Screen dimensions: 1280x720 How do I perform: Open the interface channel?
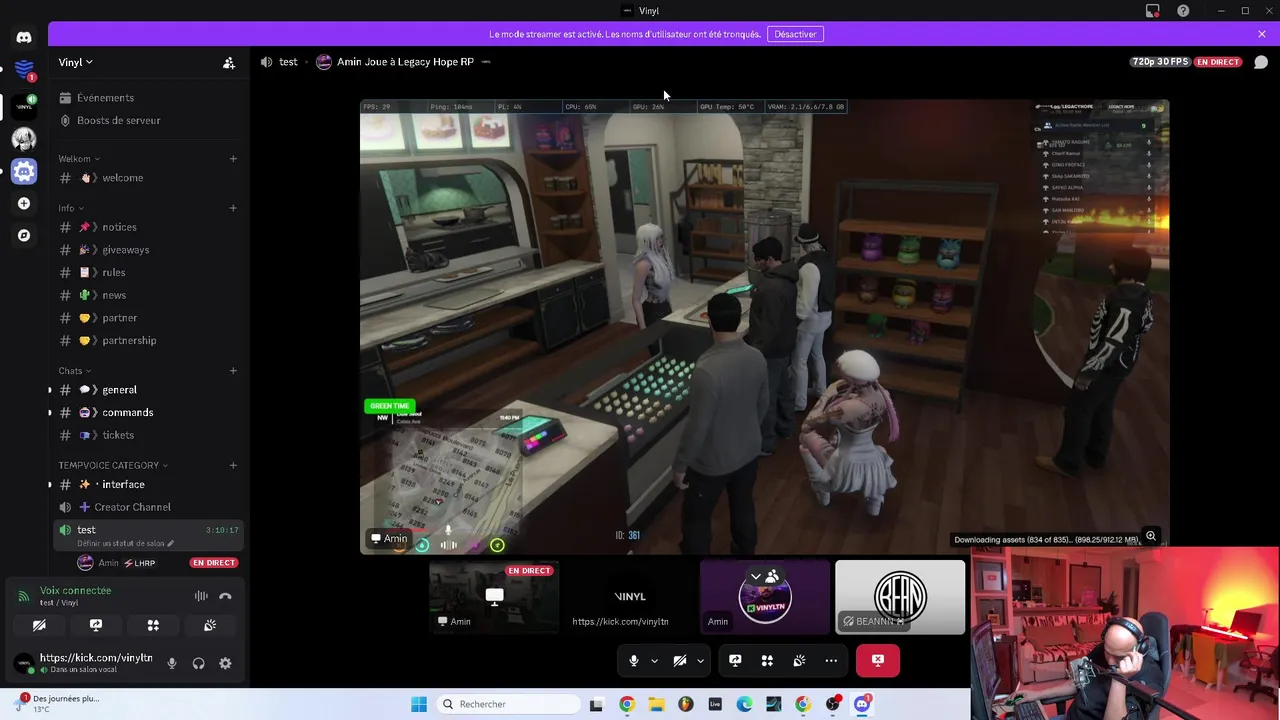click(148, 485)
